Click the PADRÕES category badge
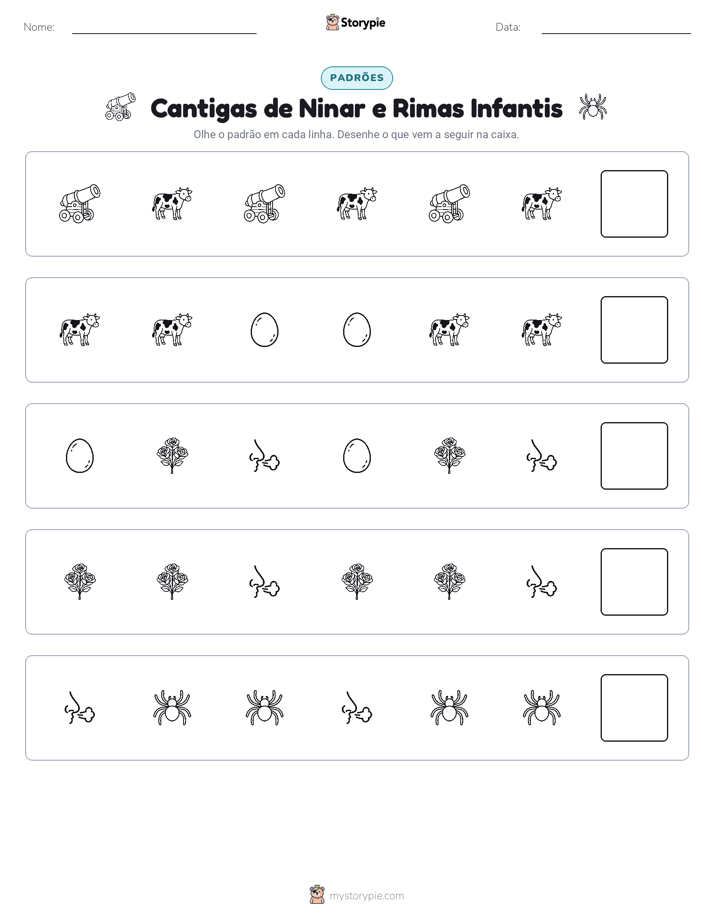 click(357, 78)
